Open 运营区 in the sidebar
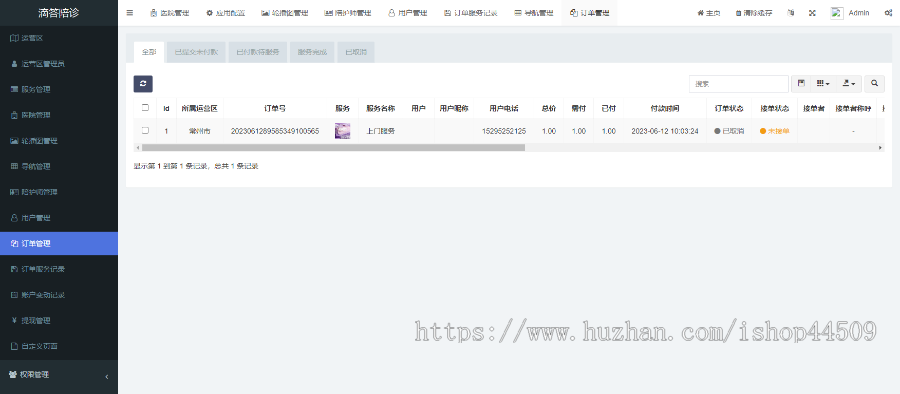The image size is (900, 394). 59,38
